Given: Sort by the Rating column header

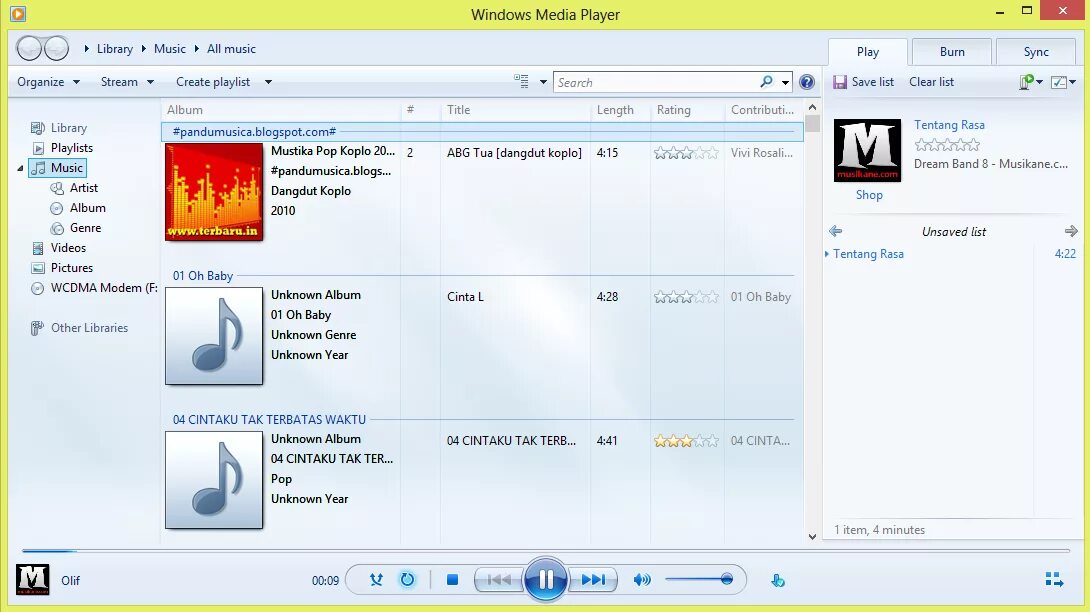Looking at the screenshot, I should (x=674, y=110).
